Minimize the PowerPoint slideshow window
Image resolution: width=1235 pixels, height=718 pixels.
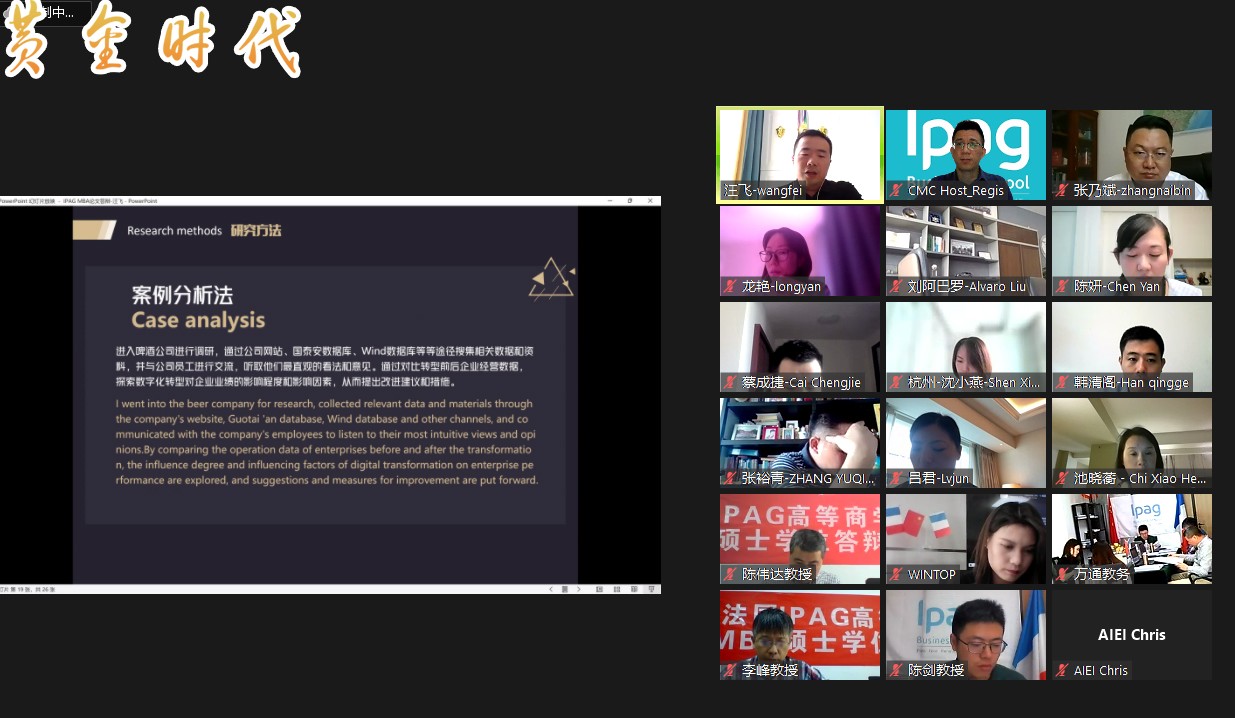608,200
